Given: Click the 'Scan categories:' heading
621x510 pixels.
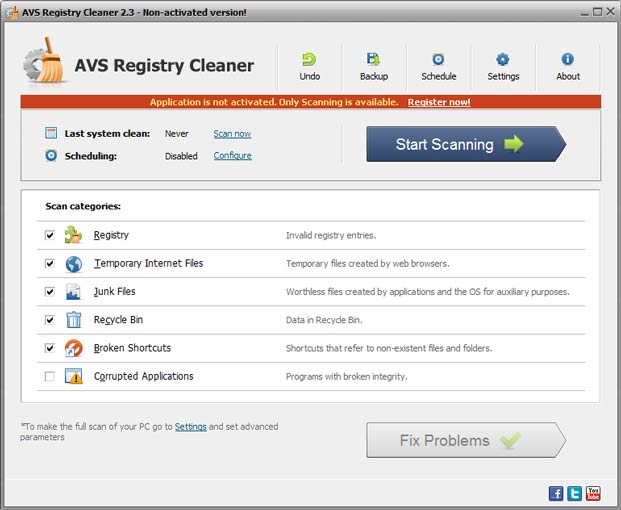Looking at the screenshot, I should click(x=83, y=206).
